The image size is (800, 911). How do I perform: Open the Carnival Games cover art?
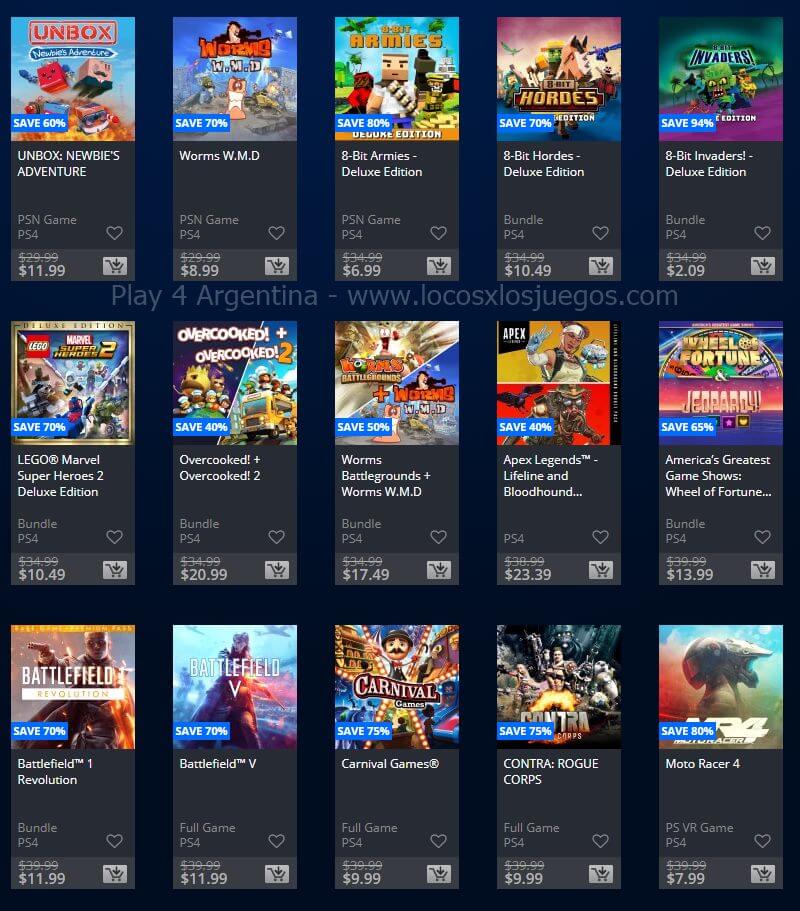397,687
